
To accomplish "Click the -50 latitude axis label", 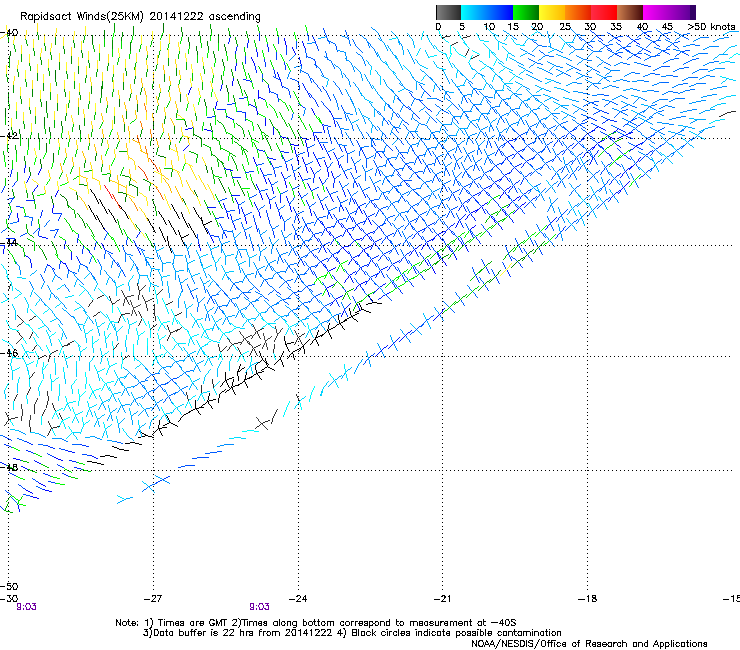I will click(9, 587).
